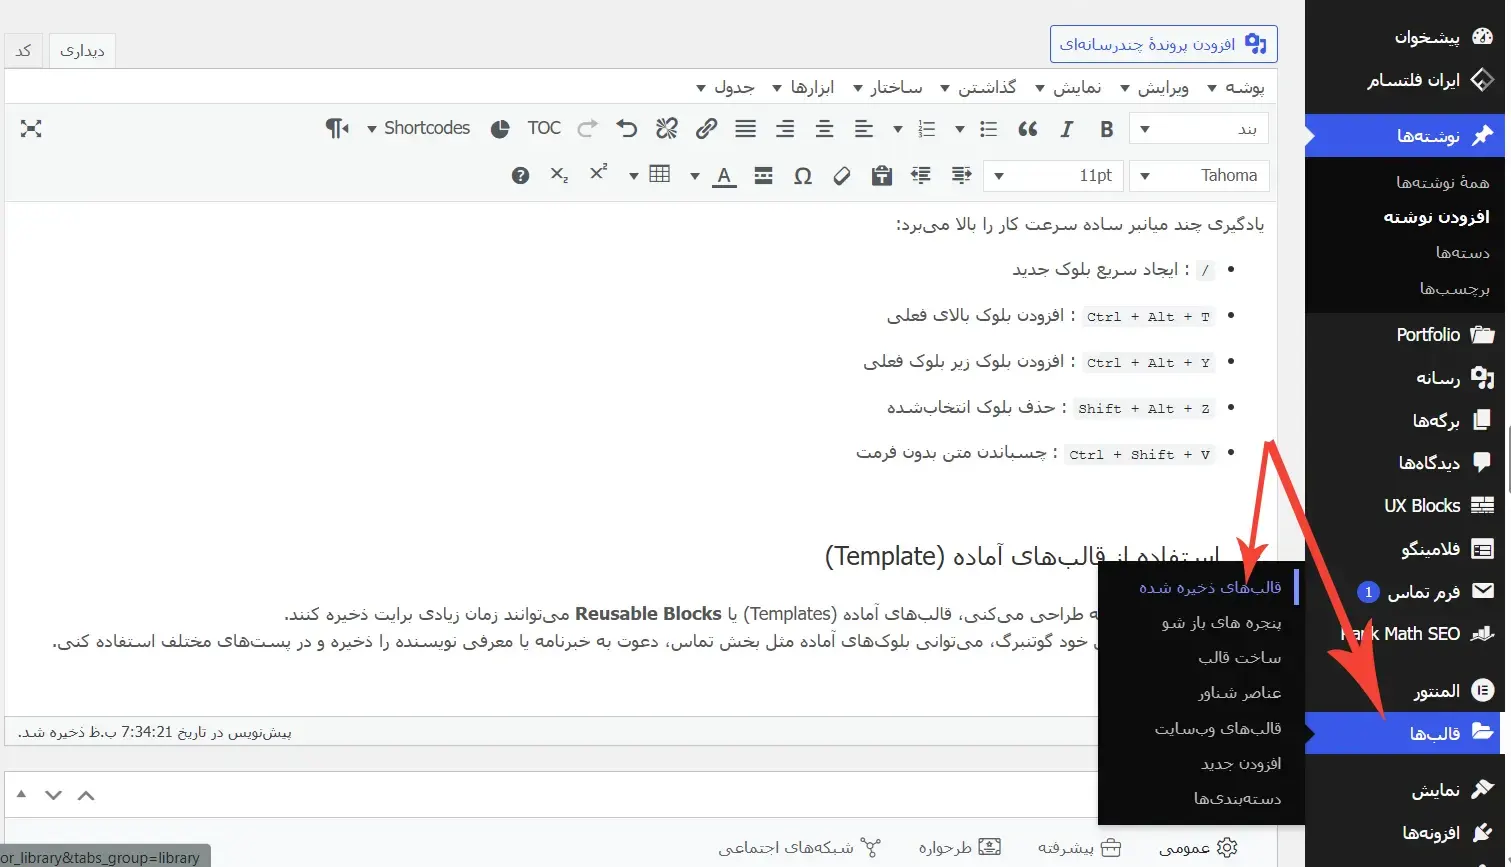Toggle the bulleted list button
Image resolution: width=1511 pixels, height=867 pixels.
coord(988,129)
